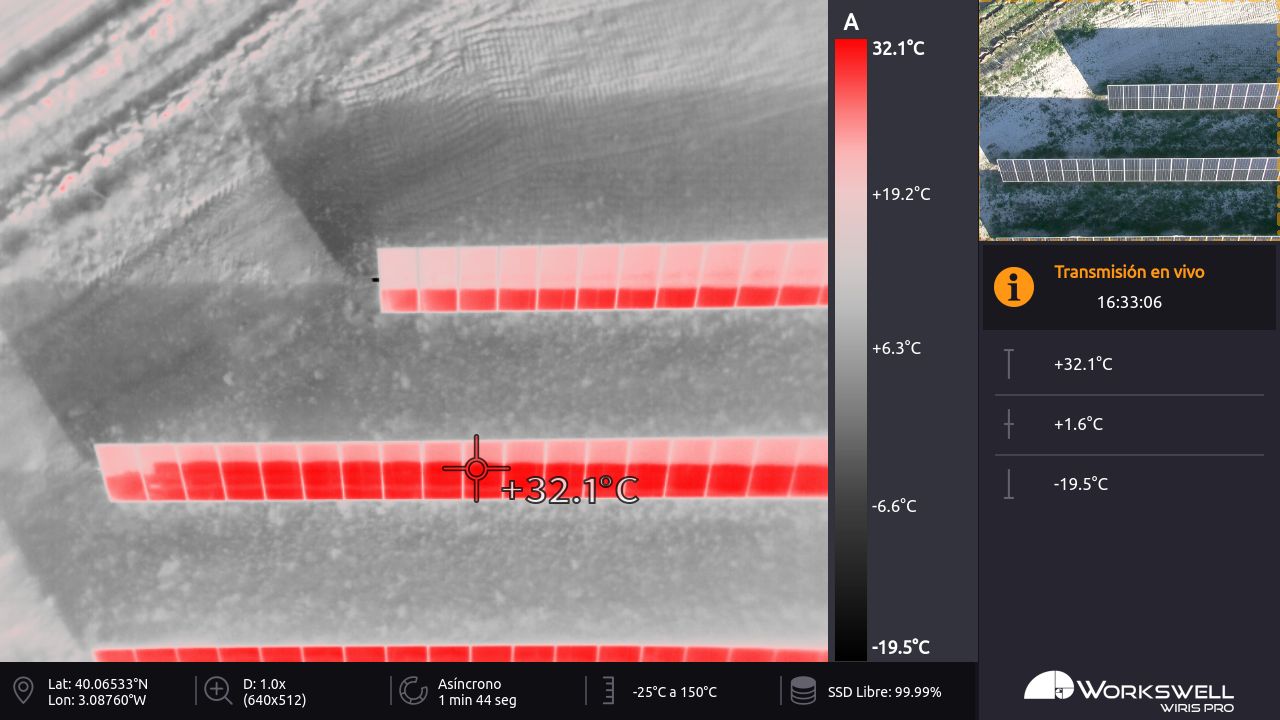Open the -25°C a 150°C range setting
Viewport: 1280px width, 720px height.
tap(674, 692)
